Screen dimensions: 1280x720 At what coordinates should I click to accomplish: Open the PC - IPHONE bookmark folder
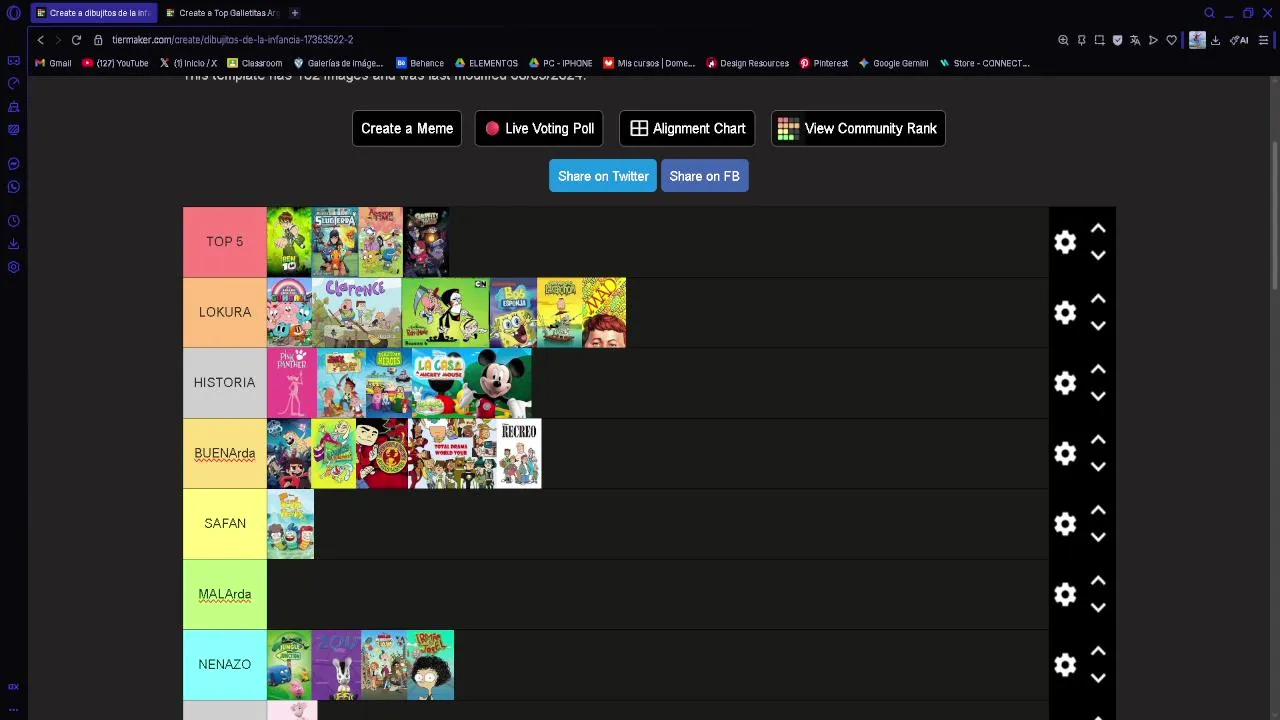(561, 63)
